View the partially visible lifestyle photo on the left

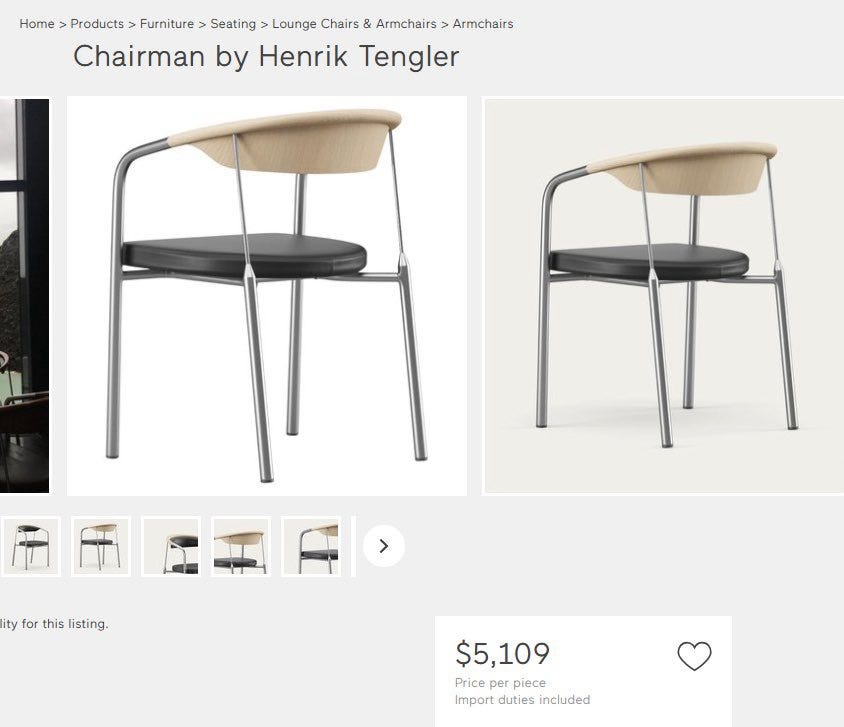point(24,296)
